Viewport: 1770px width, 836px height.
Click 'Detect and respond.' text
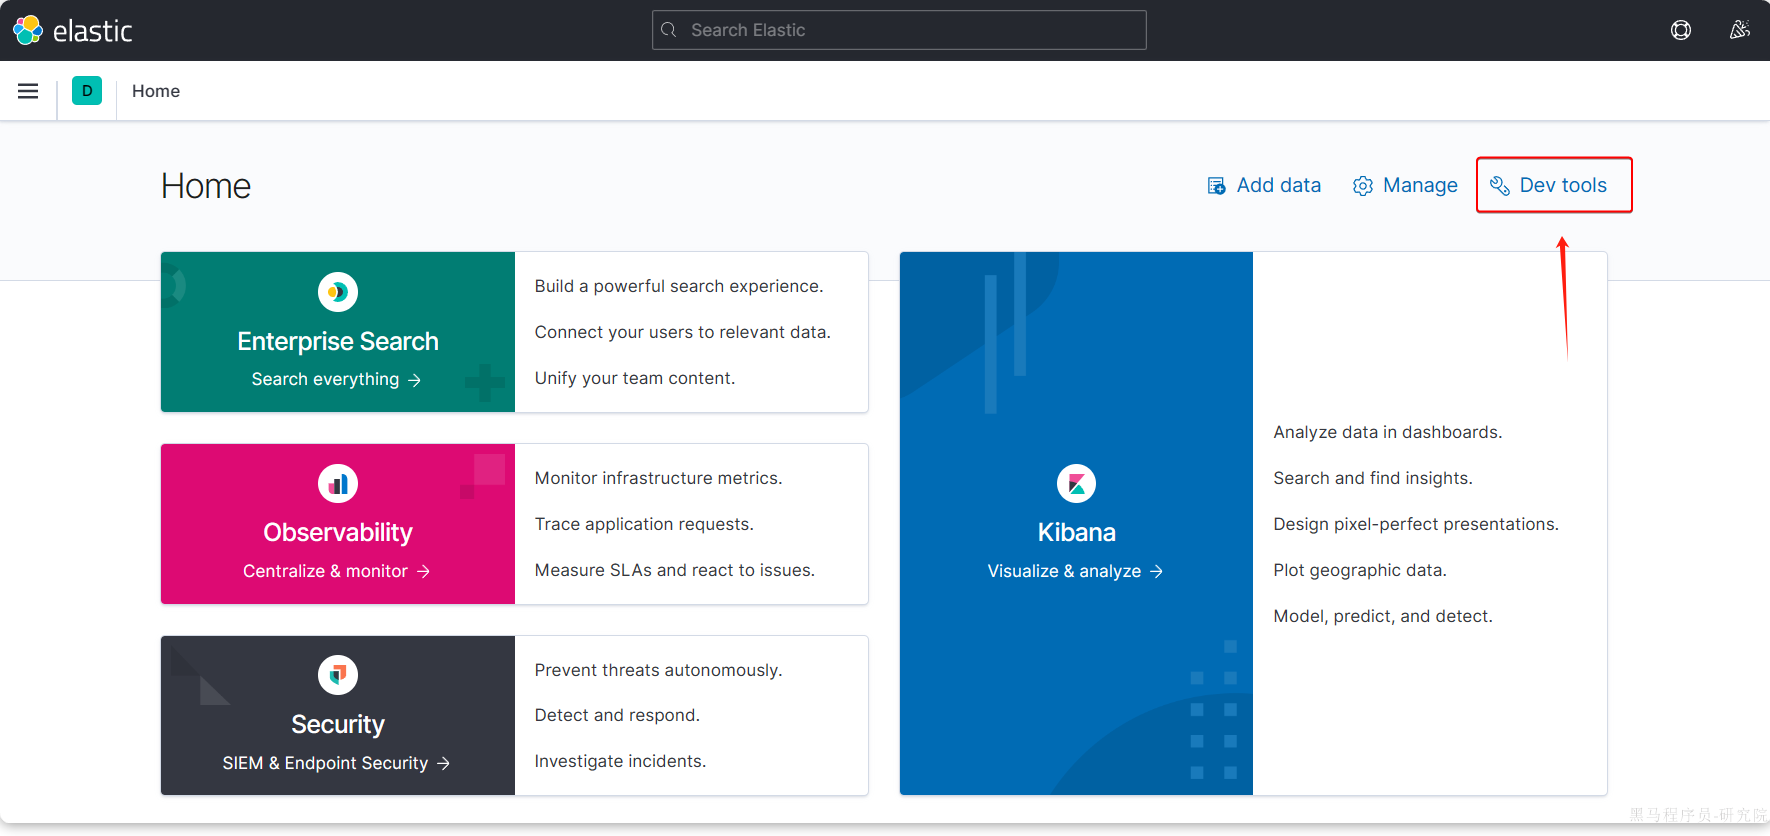[x=617, y=715]
